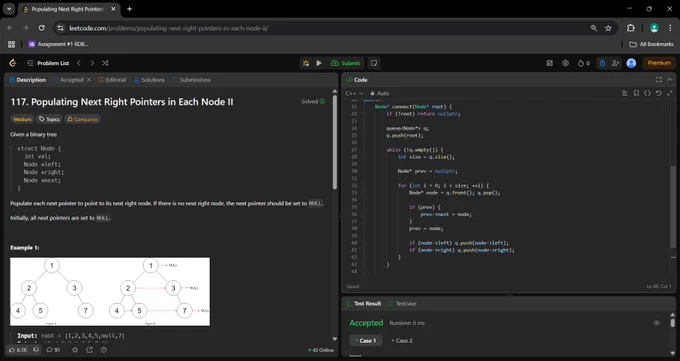Go to the previous problem arrow
This screenshot has height=361, width=680.
(78, 63)
